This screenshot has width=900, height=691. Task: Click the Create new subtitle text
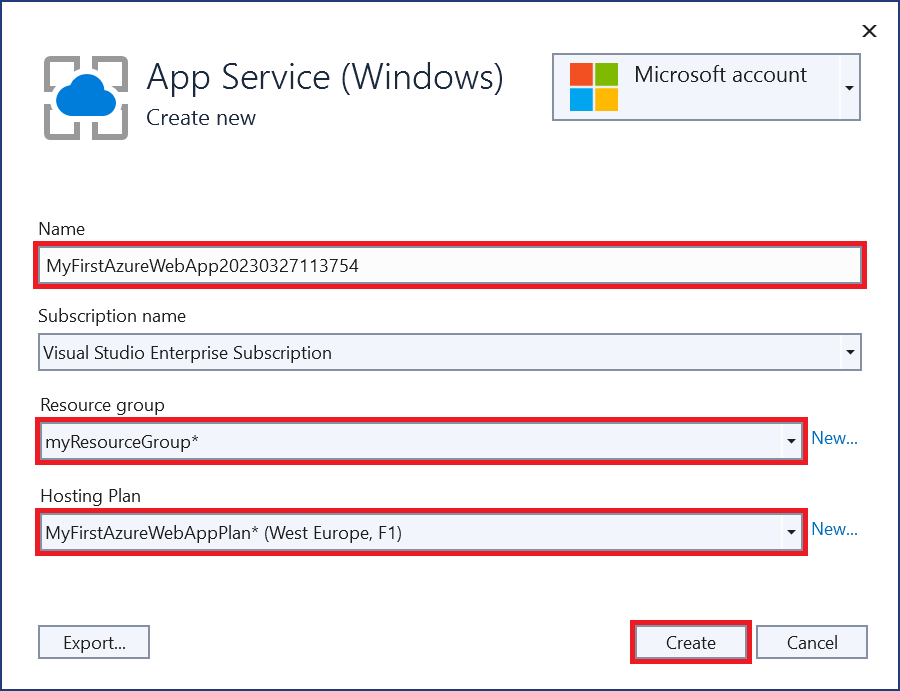[x=201, y=118]
